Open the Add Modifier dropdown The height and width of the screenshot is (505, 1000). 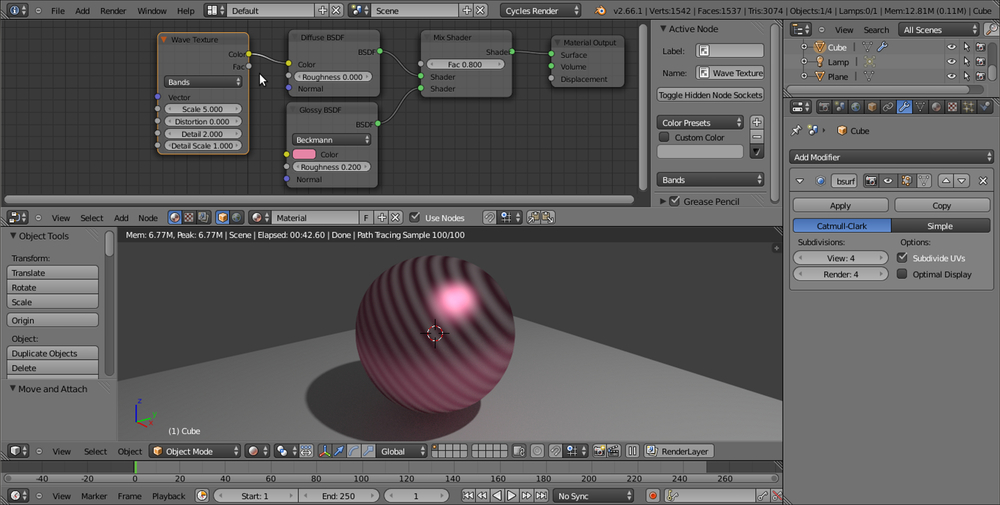[x=891, y=157]
